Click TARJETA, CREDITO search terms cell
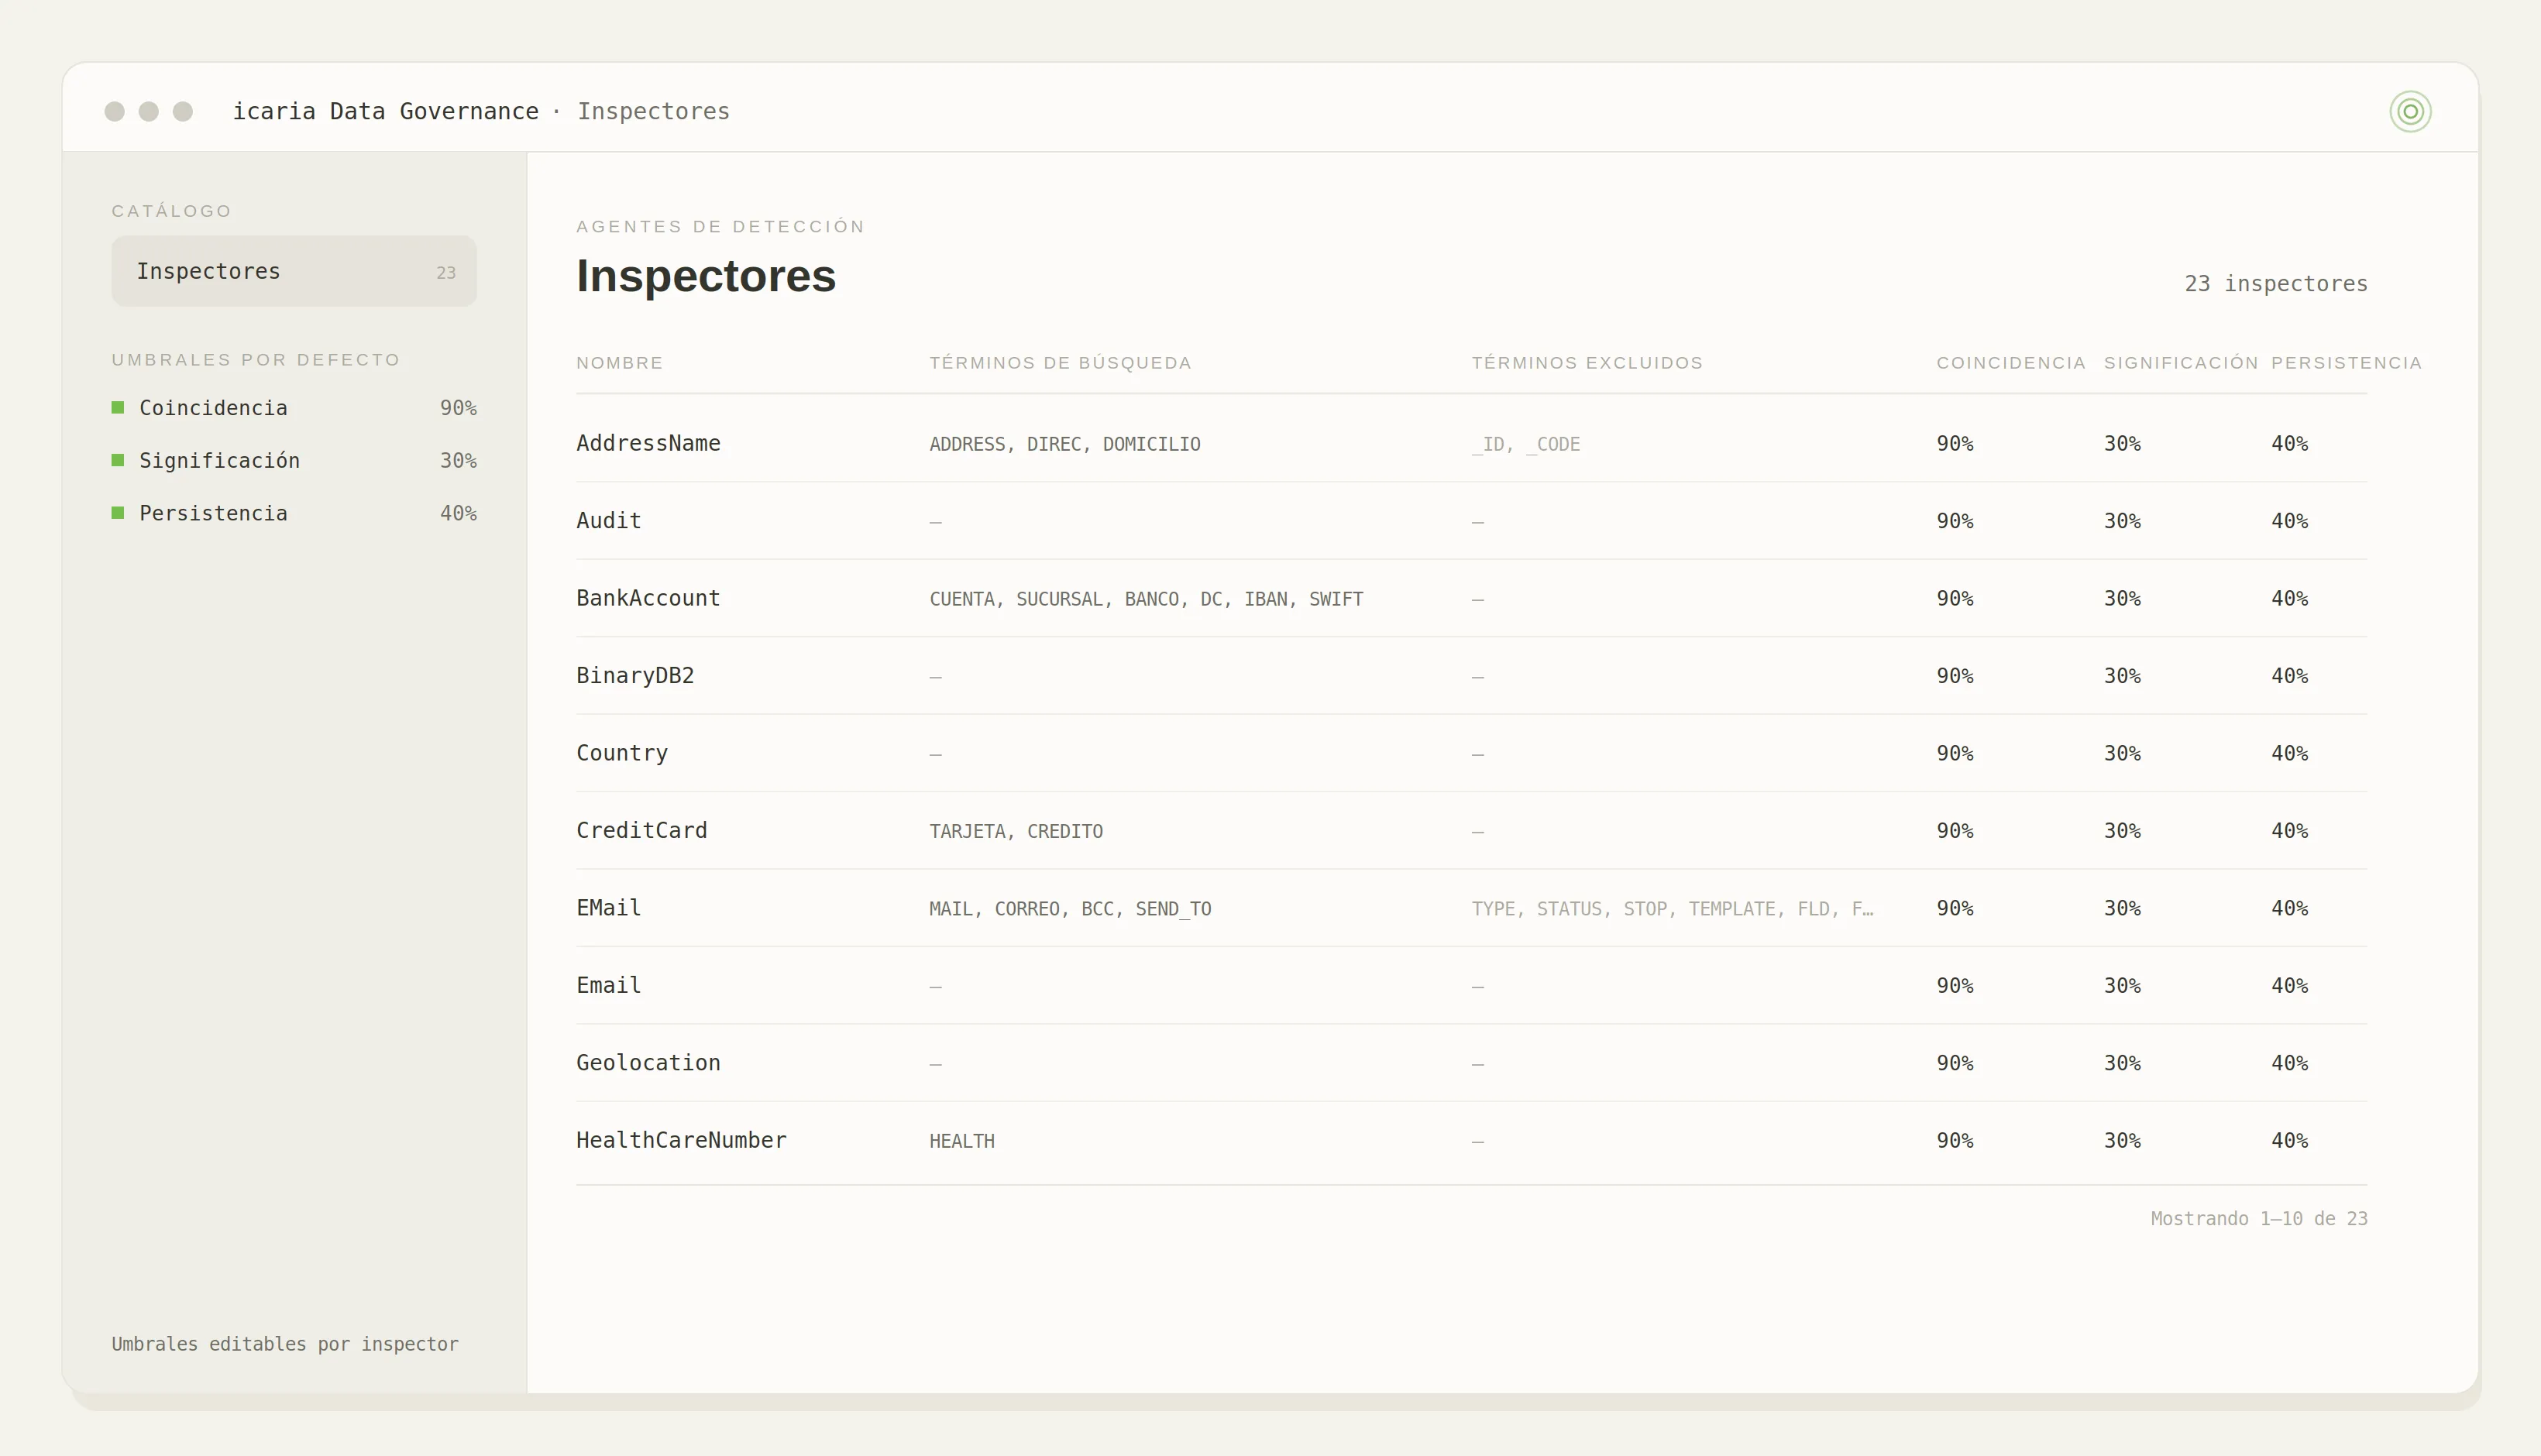Image resolution: width=2541 pixels, height=1456 pixels. (x=1016, y=831)
